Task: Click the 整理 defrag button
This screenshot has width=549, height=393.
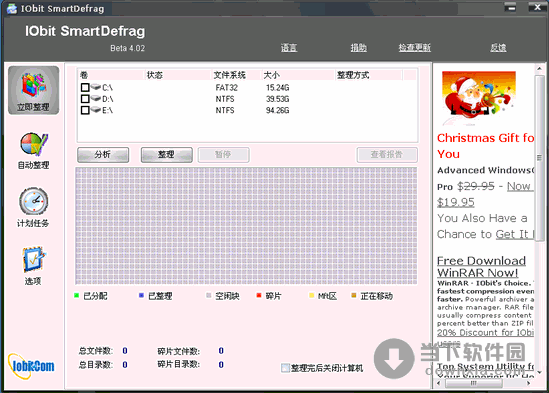Action: coord(167,155)
